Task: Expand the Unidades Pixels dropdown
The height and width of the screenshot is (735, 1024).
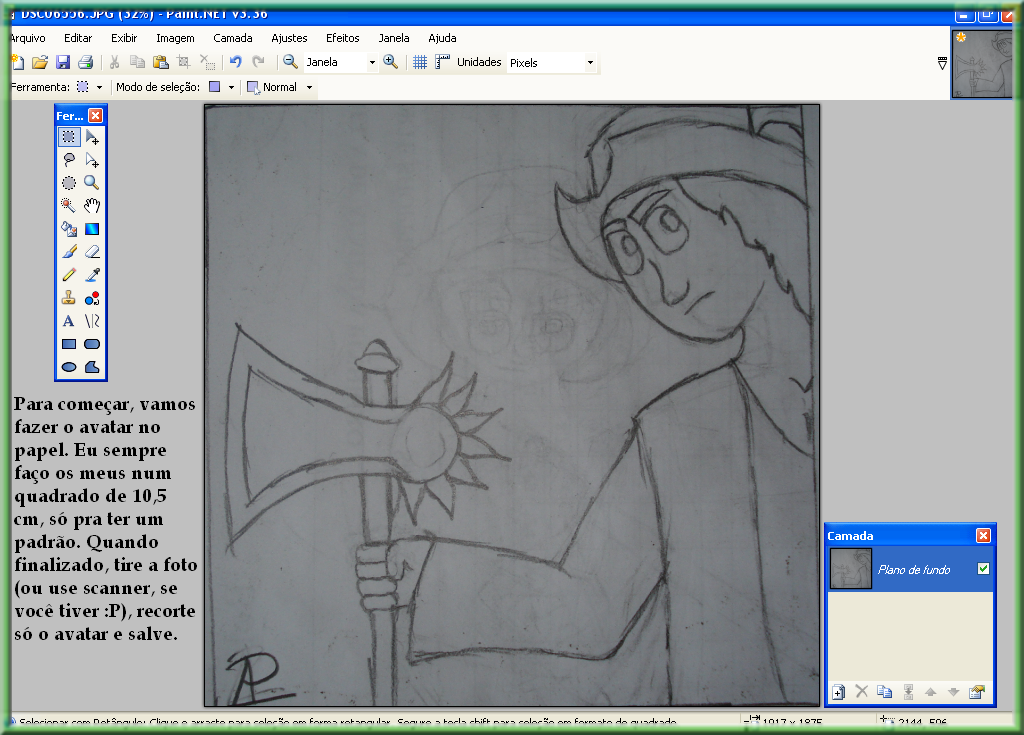Action: (590, 62)
